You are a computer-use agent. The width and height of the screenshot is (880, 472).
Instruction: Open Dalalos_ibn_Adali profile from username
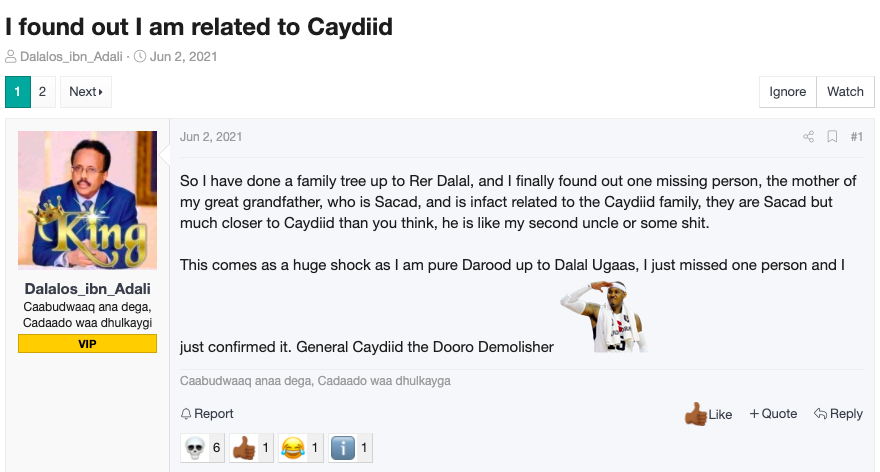pos(88,288)
